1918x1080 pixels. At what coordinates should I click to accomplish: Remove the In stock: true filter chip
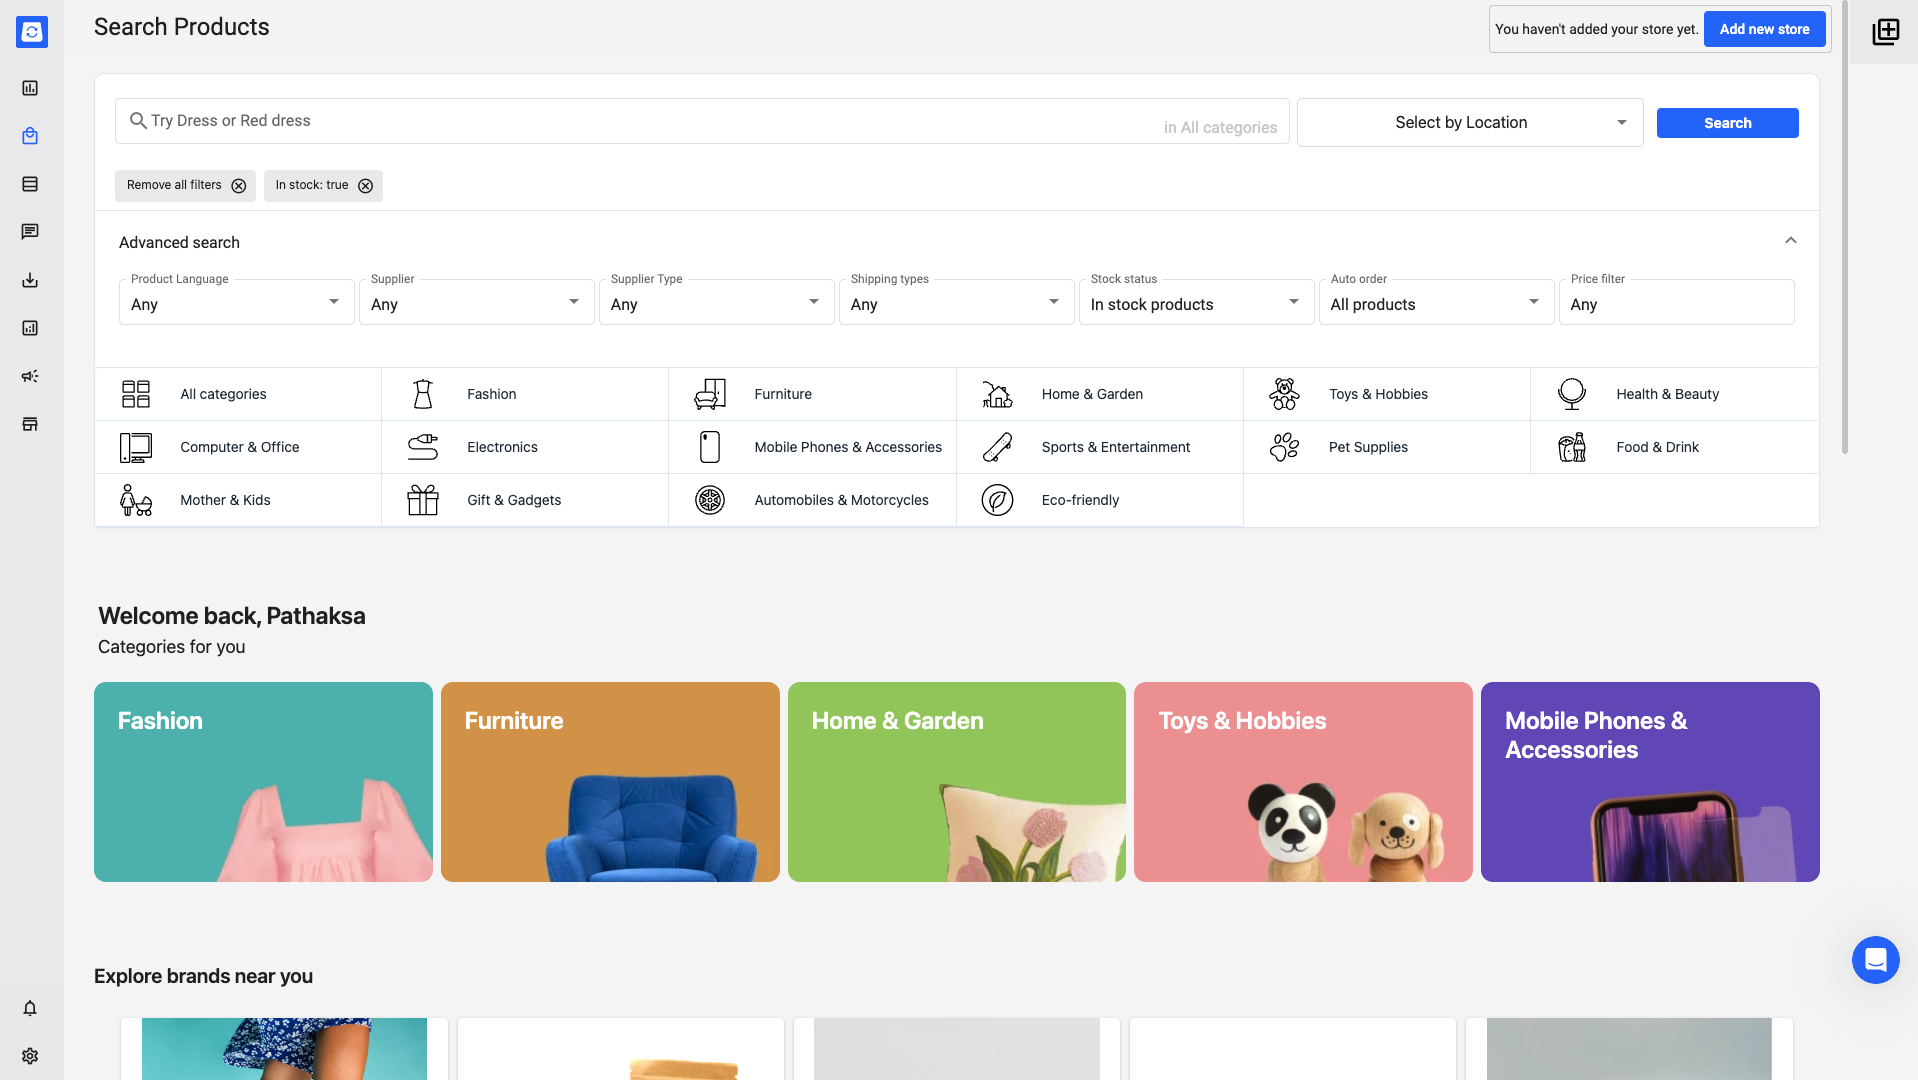[364, 186]
